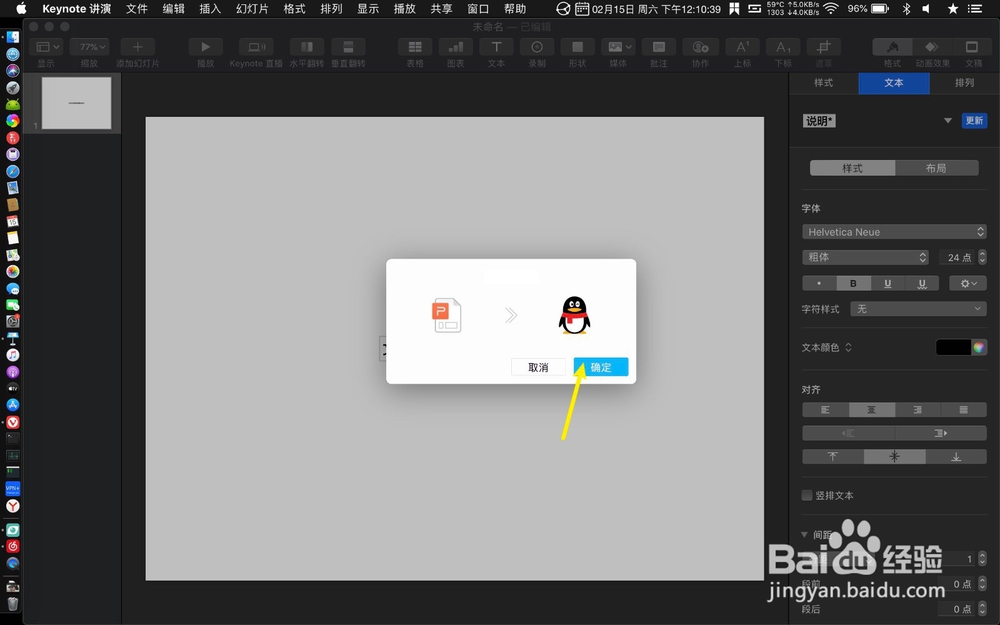Click the 24 点 font size field

[x=957, y=257]
